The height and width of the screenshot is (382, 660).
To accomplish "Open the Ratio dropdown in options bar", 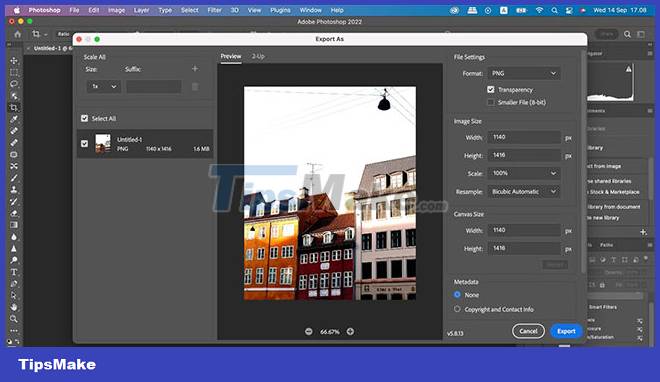I will (64, 34).
